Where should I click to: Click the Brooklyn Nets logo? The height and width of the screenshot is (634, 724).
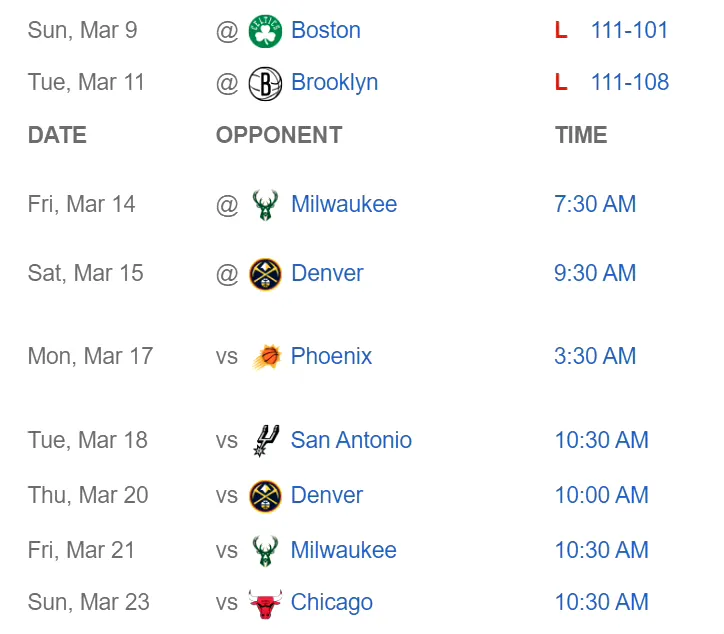click(x=265, y=84)
